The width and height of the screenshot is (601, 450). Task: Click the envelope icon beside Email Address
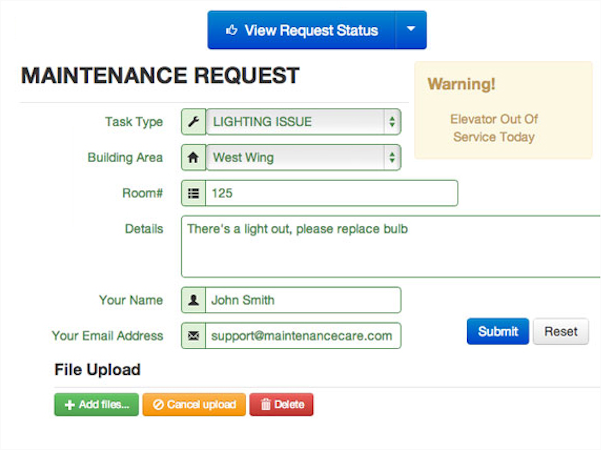click(193, 336)
